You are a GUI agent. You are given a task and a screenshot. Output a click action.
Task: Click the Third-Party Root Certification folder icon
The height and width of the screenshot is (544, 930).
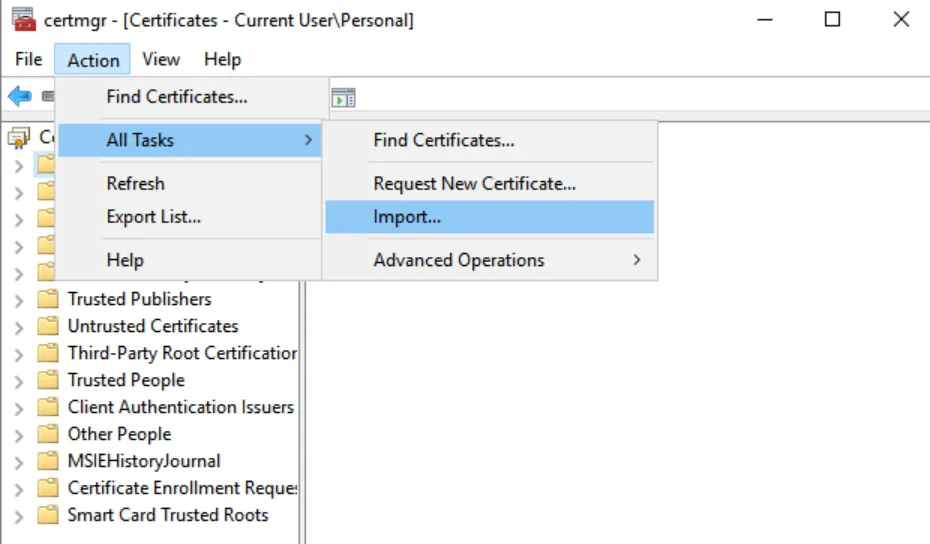48,353
